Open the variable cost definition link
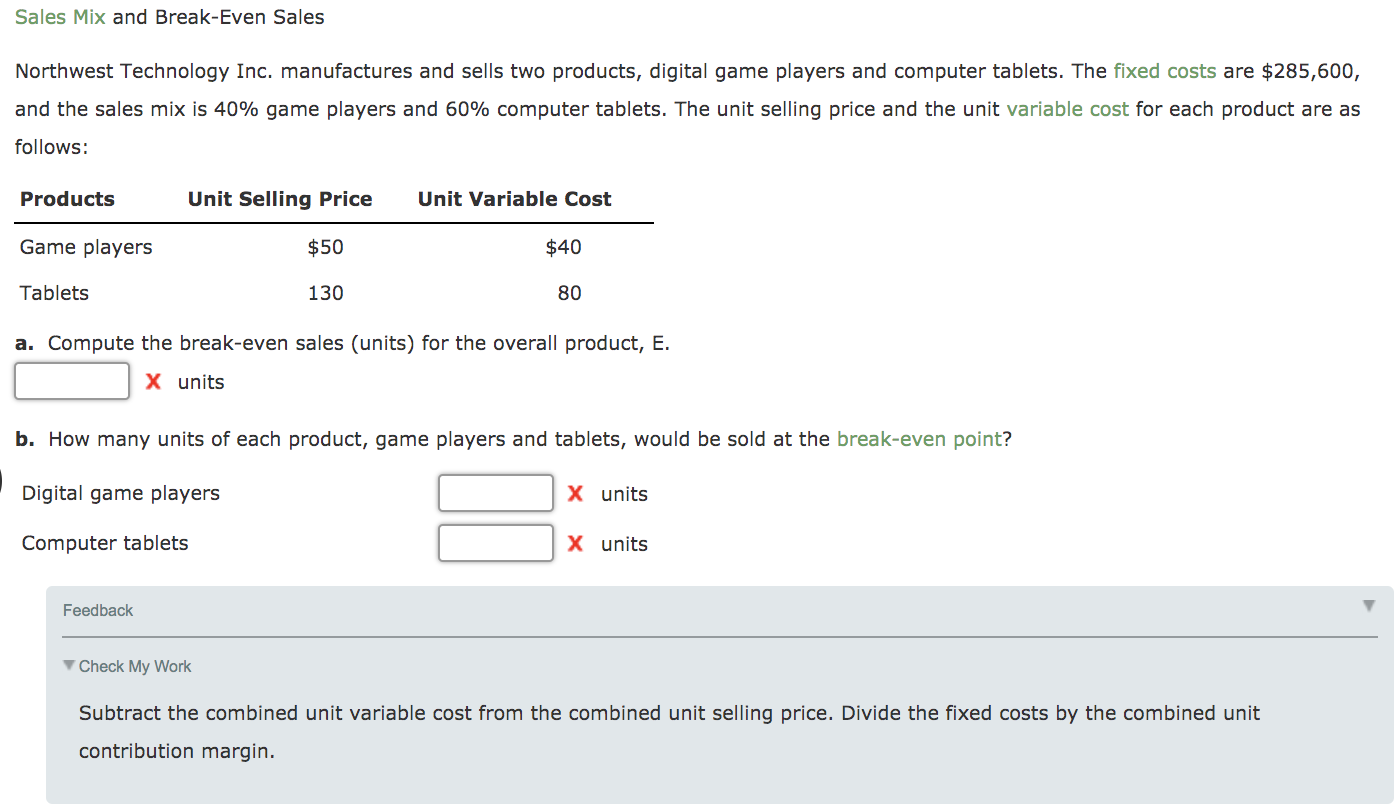The height and width of the screenshot is (810, 1394). (1067, 109)
